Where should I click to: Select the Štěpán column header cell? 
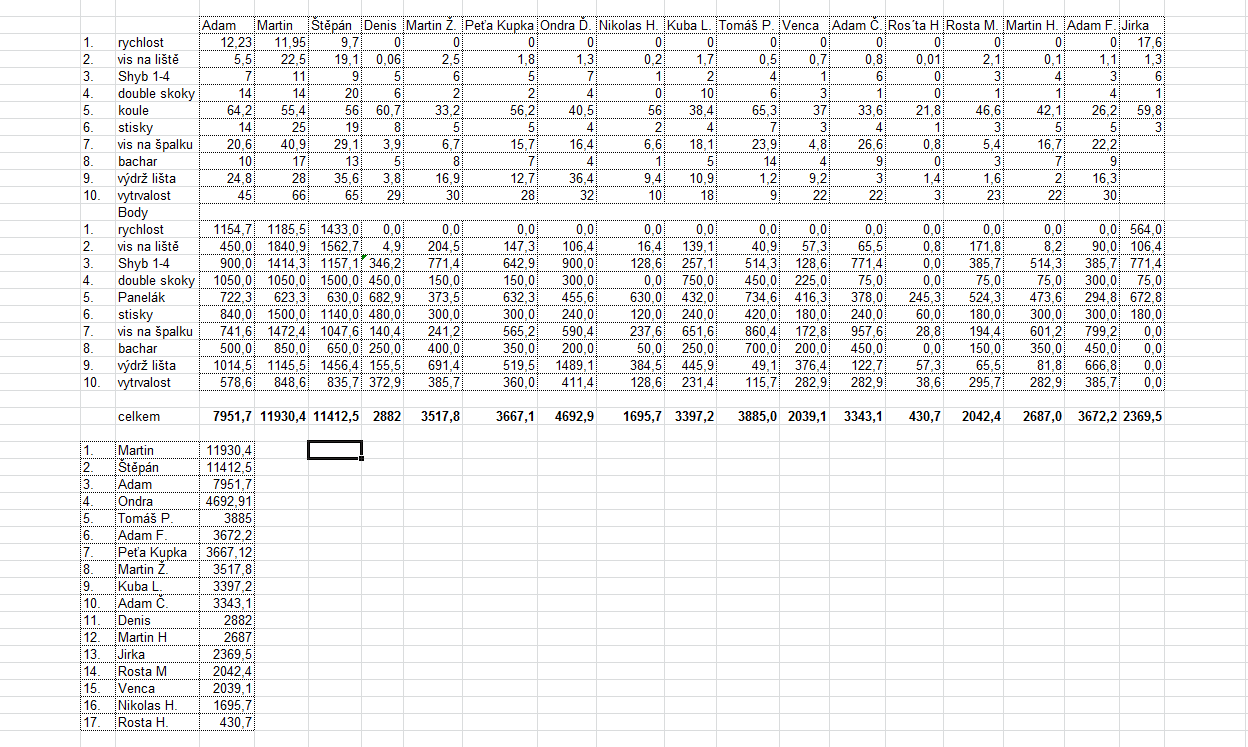click(335, 25)
